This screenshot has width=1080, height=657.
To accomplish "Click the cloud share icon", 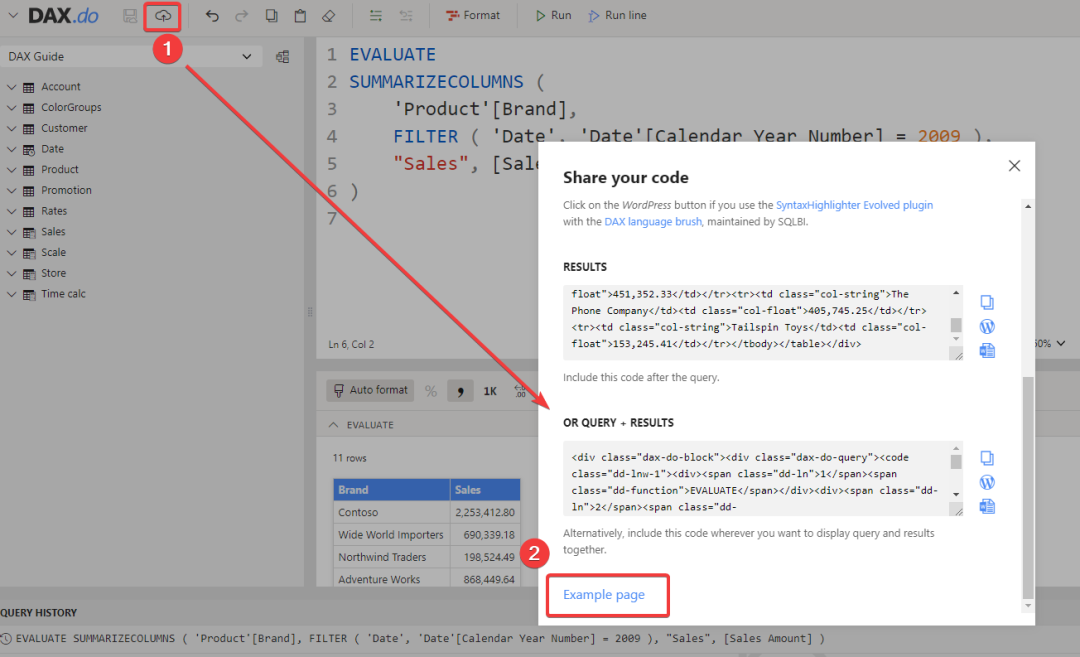I will pos(163,15).
